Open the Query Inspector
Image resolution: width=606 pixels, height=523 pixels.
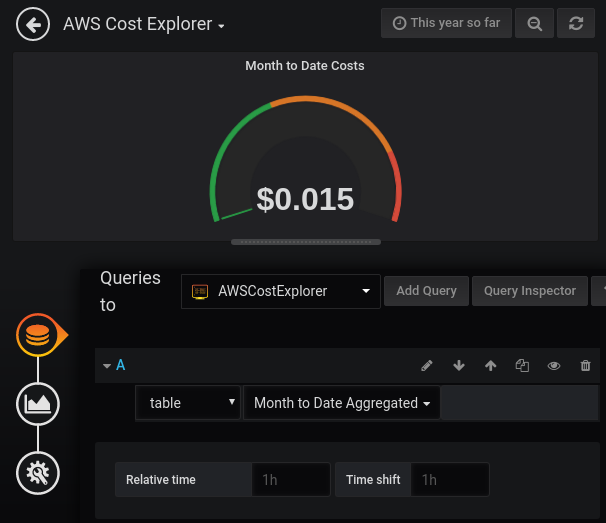pos(530,291)
